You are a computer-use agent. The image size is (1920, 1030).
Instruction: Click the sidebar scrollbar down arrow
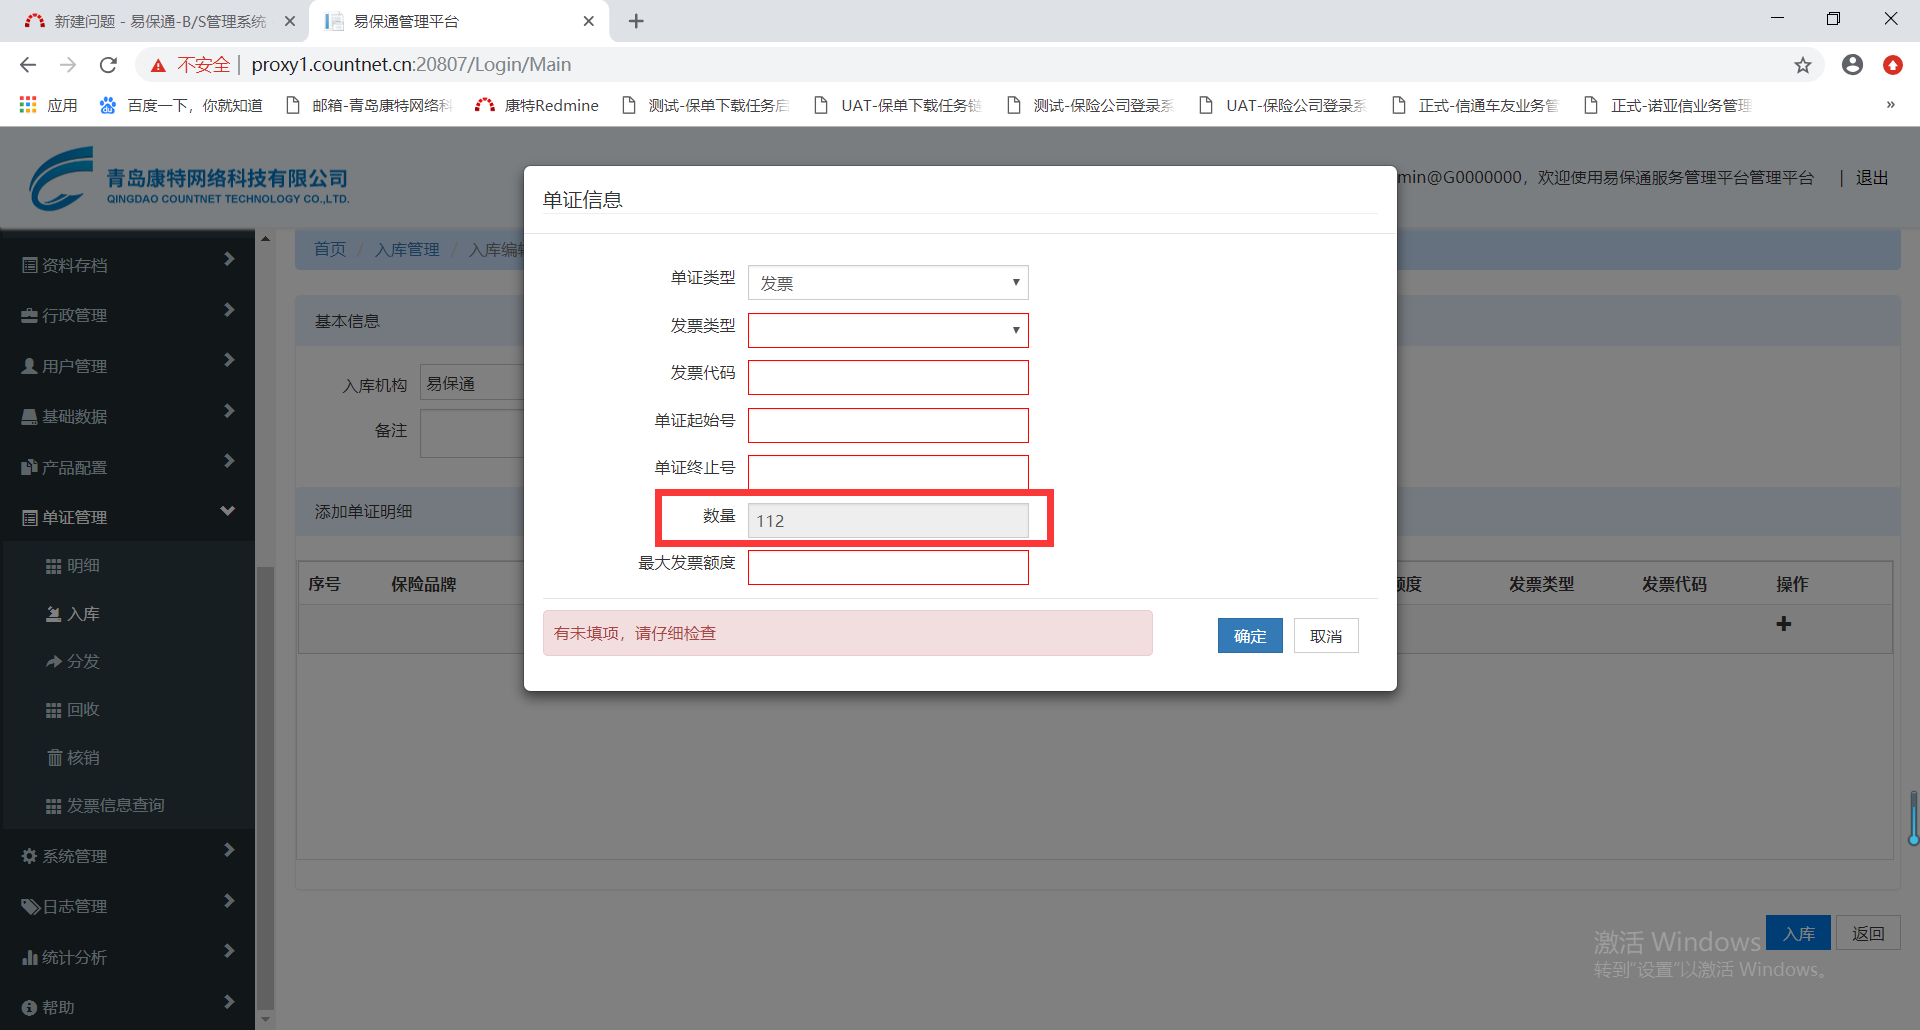pos(265,1020)
